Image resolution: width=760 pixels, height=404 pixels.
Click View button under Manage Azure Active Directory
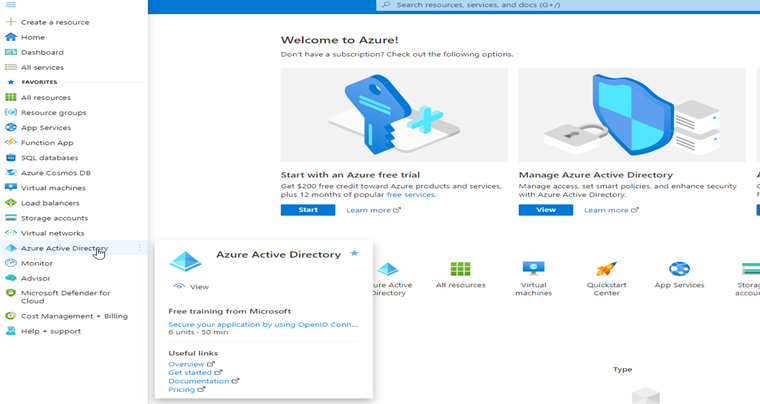pyautogui.click(x=545, y=210)
